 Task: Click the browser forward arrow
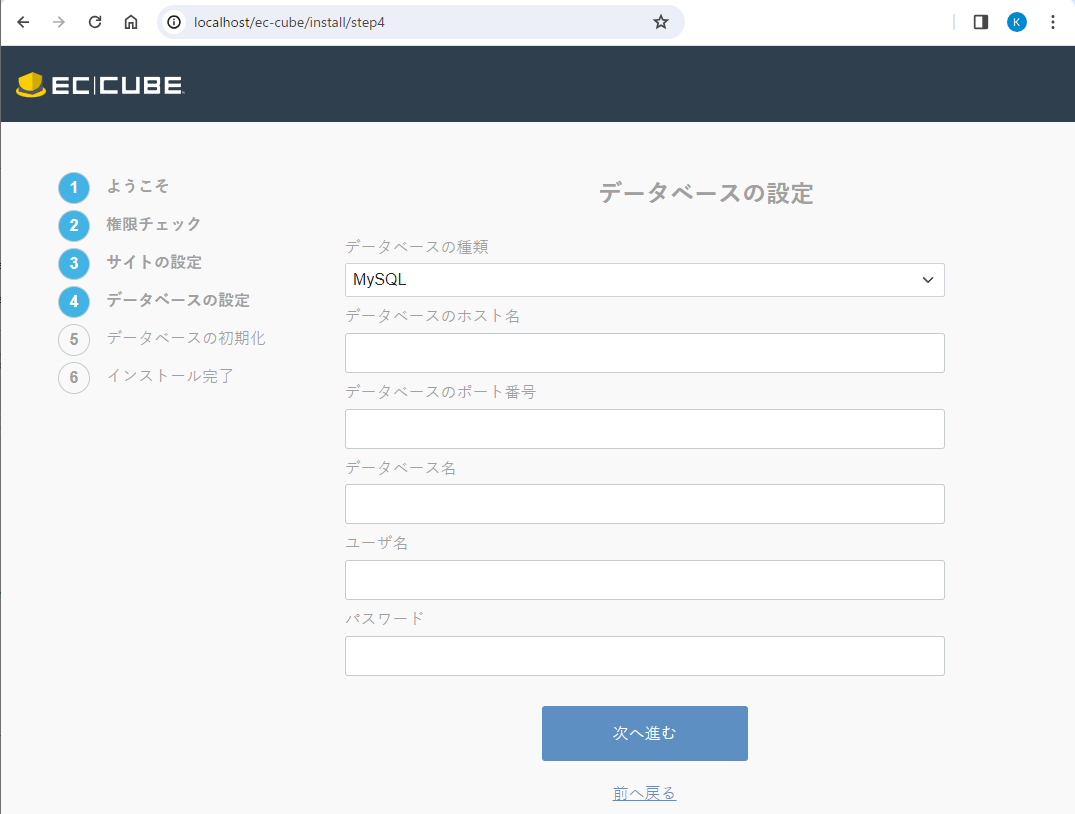click(x=59, y=22)
